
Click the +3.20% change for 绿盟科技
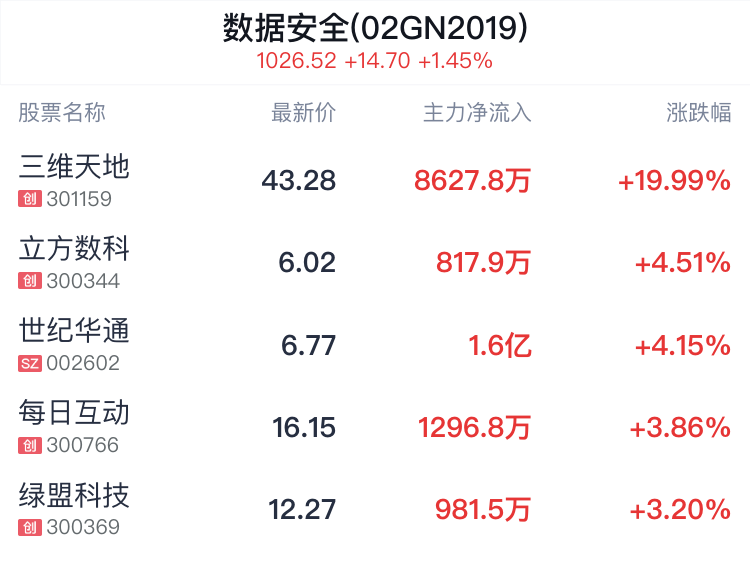click(680, 510)
